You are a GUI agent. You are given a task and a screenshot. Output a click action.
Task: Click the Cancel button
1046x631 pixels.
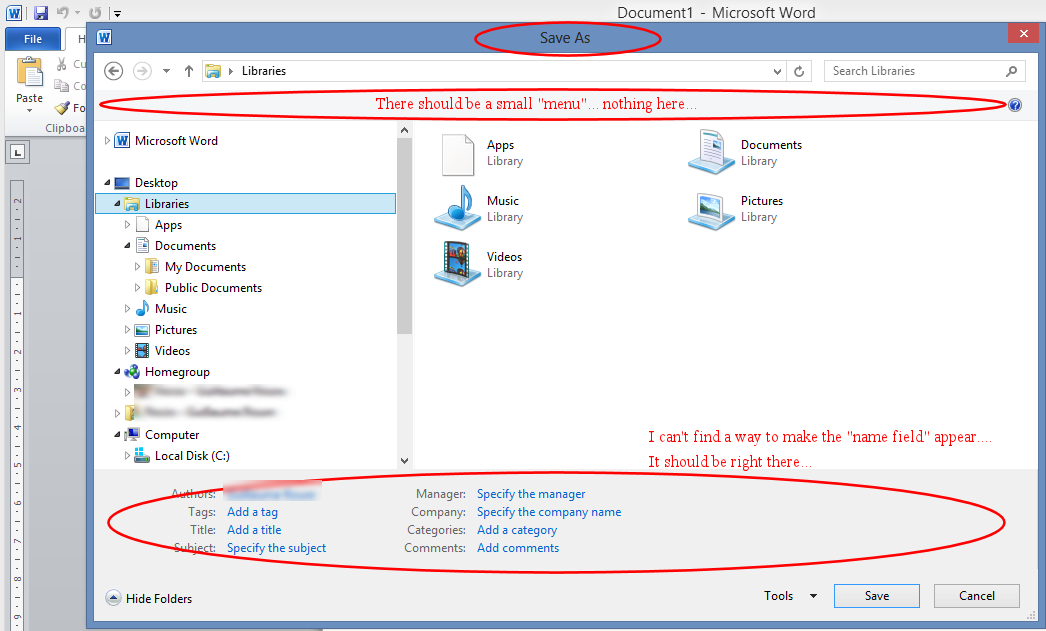[977, 596]
